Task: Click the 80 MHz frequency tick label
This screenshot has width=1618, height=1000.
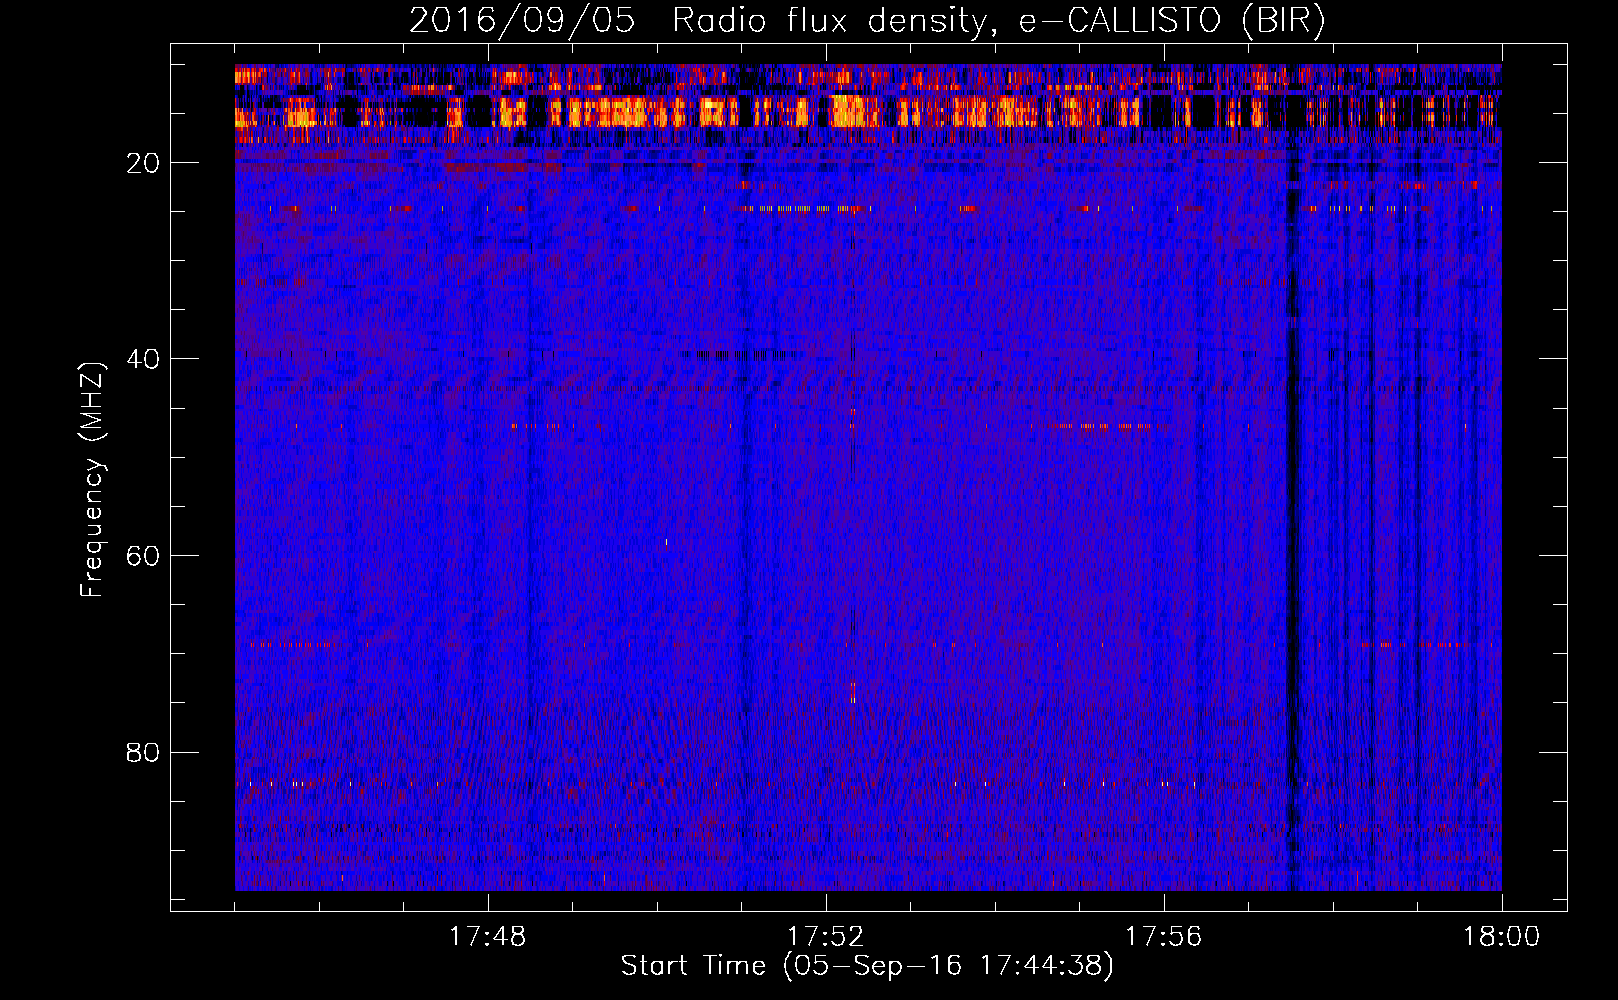Action: coord(144,752)
